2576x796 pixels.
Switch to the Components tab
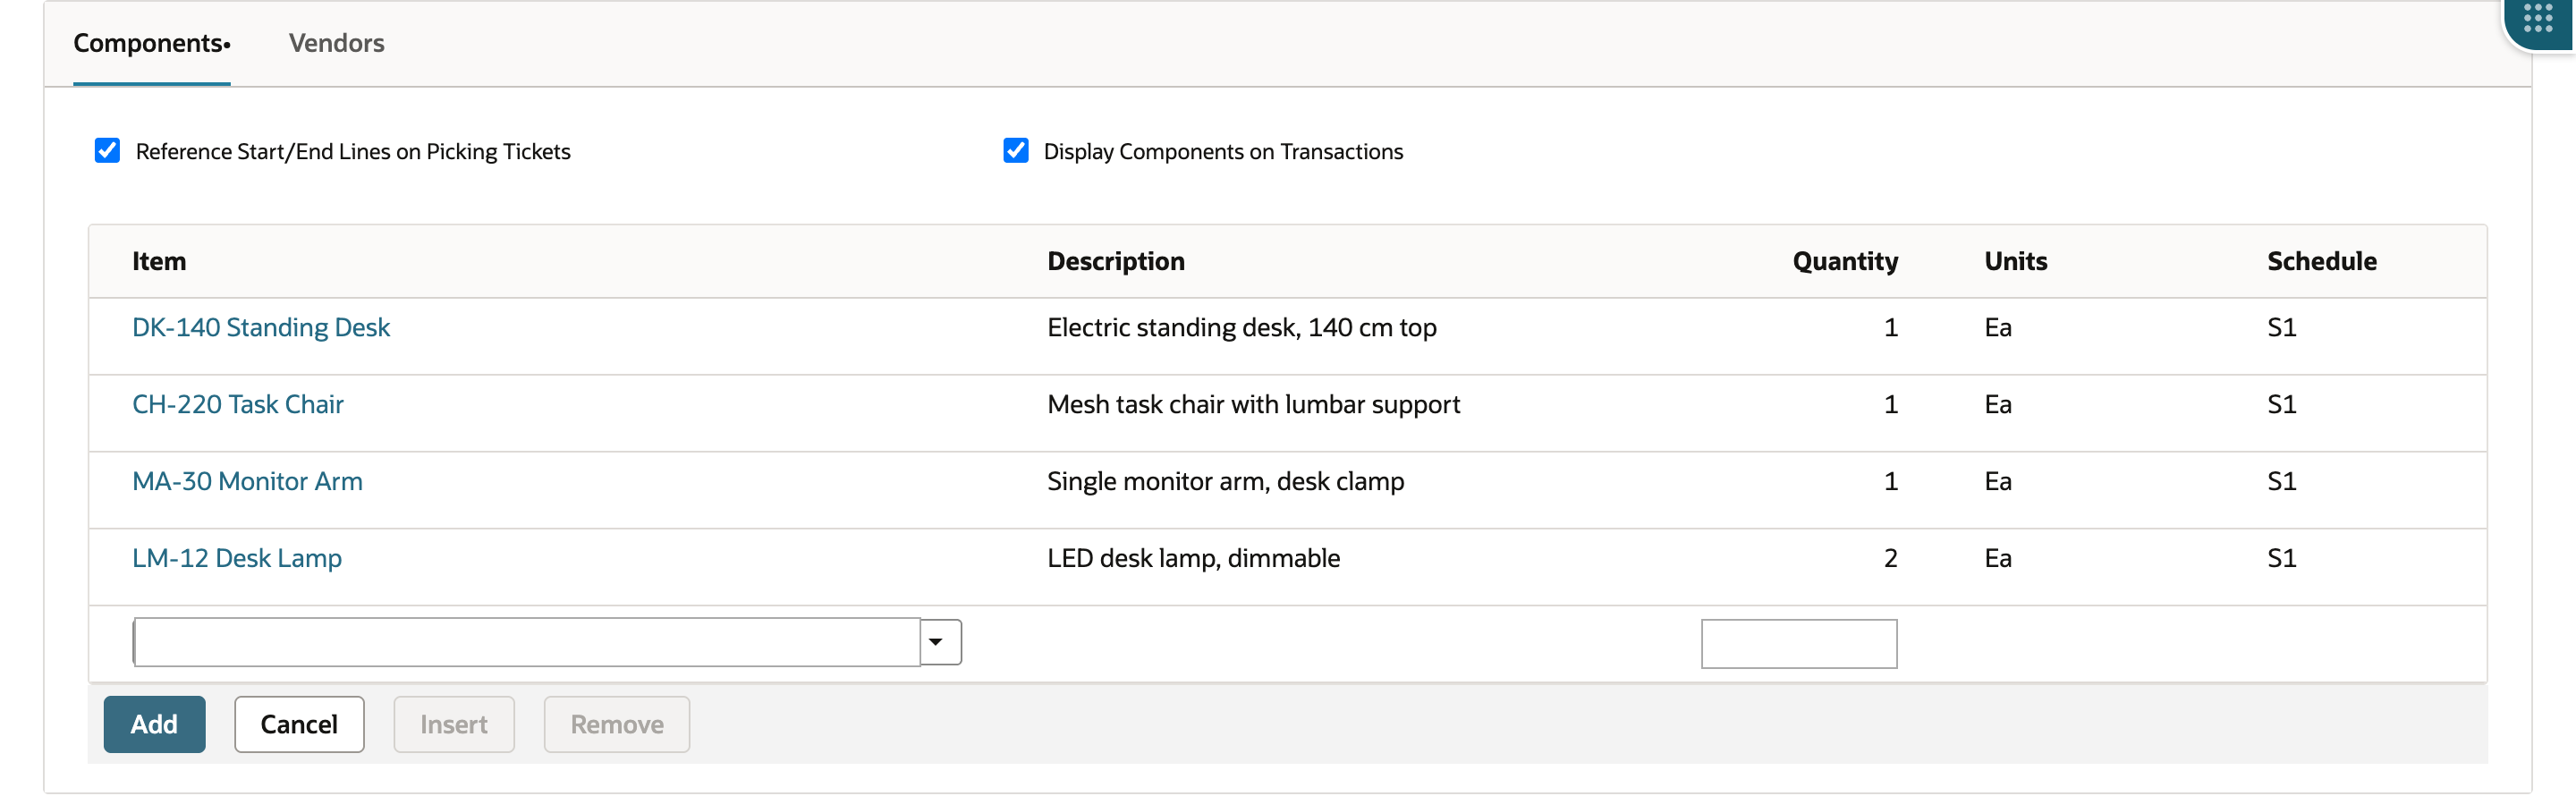click(x=152, y=43)
